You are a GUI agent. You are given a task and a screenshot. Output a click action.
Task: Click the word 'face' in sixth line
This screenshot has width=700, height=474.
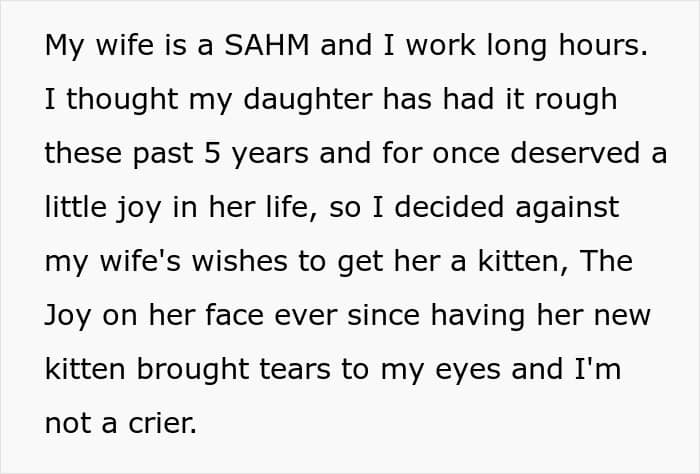pyautogui.click(x=234, y=316)
